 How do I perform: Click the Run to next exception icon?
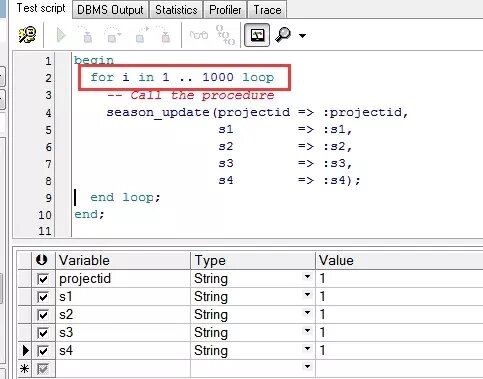[165, 35]
